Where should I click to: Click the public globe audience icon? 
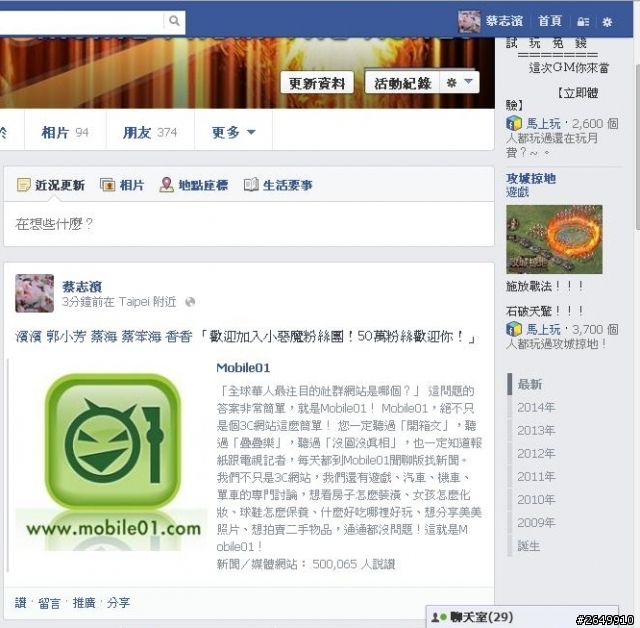(190, 302)
